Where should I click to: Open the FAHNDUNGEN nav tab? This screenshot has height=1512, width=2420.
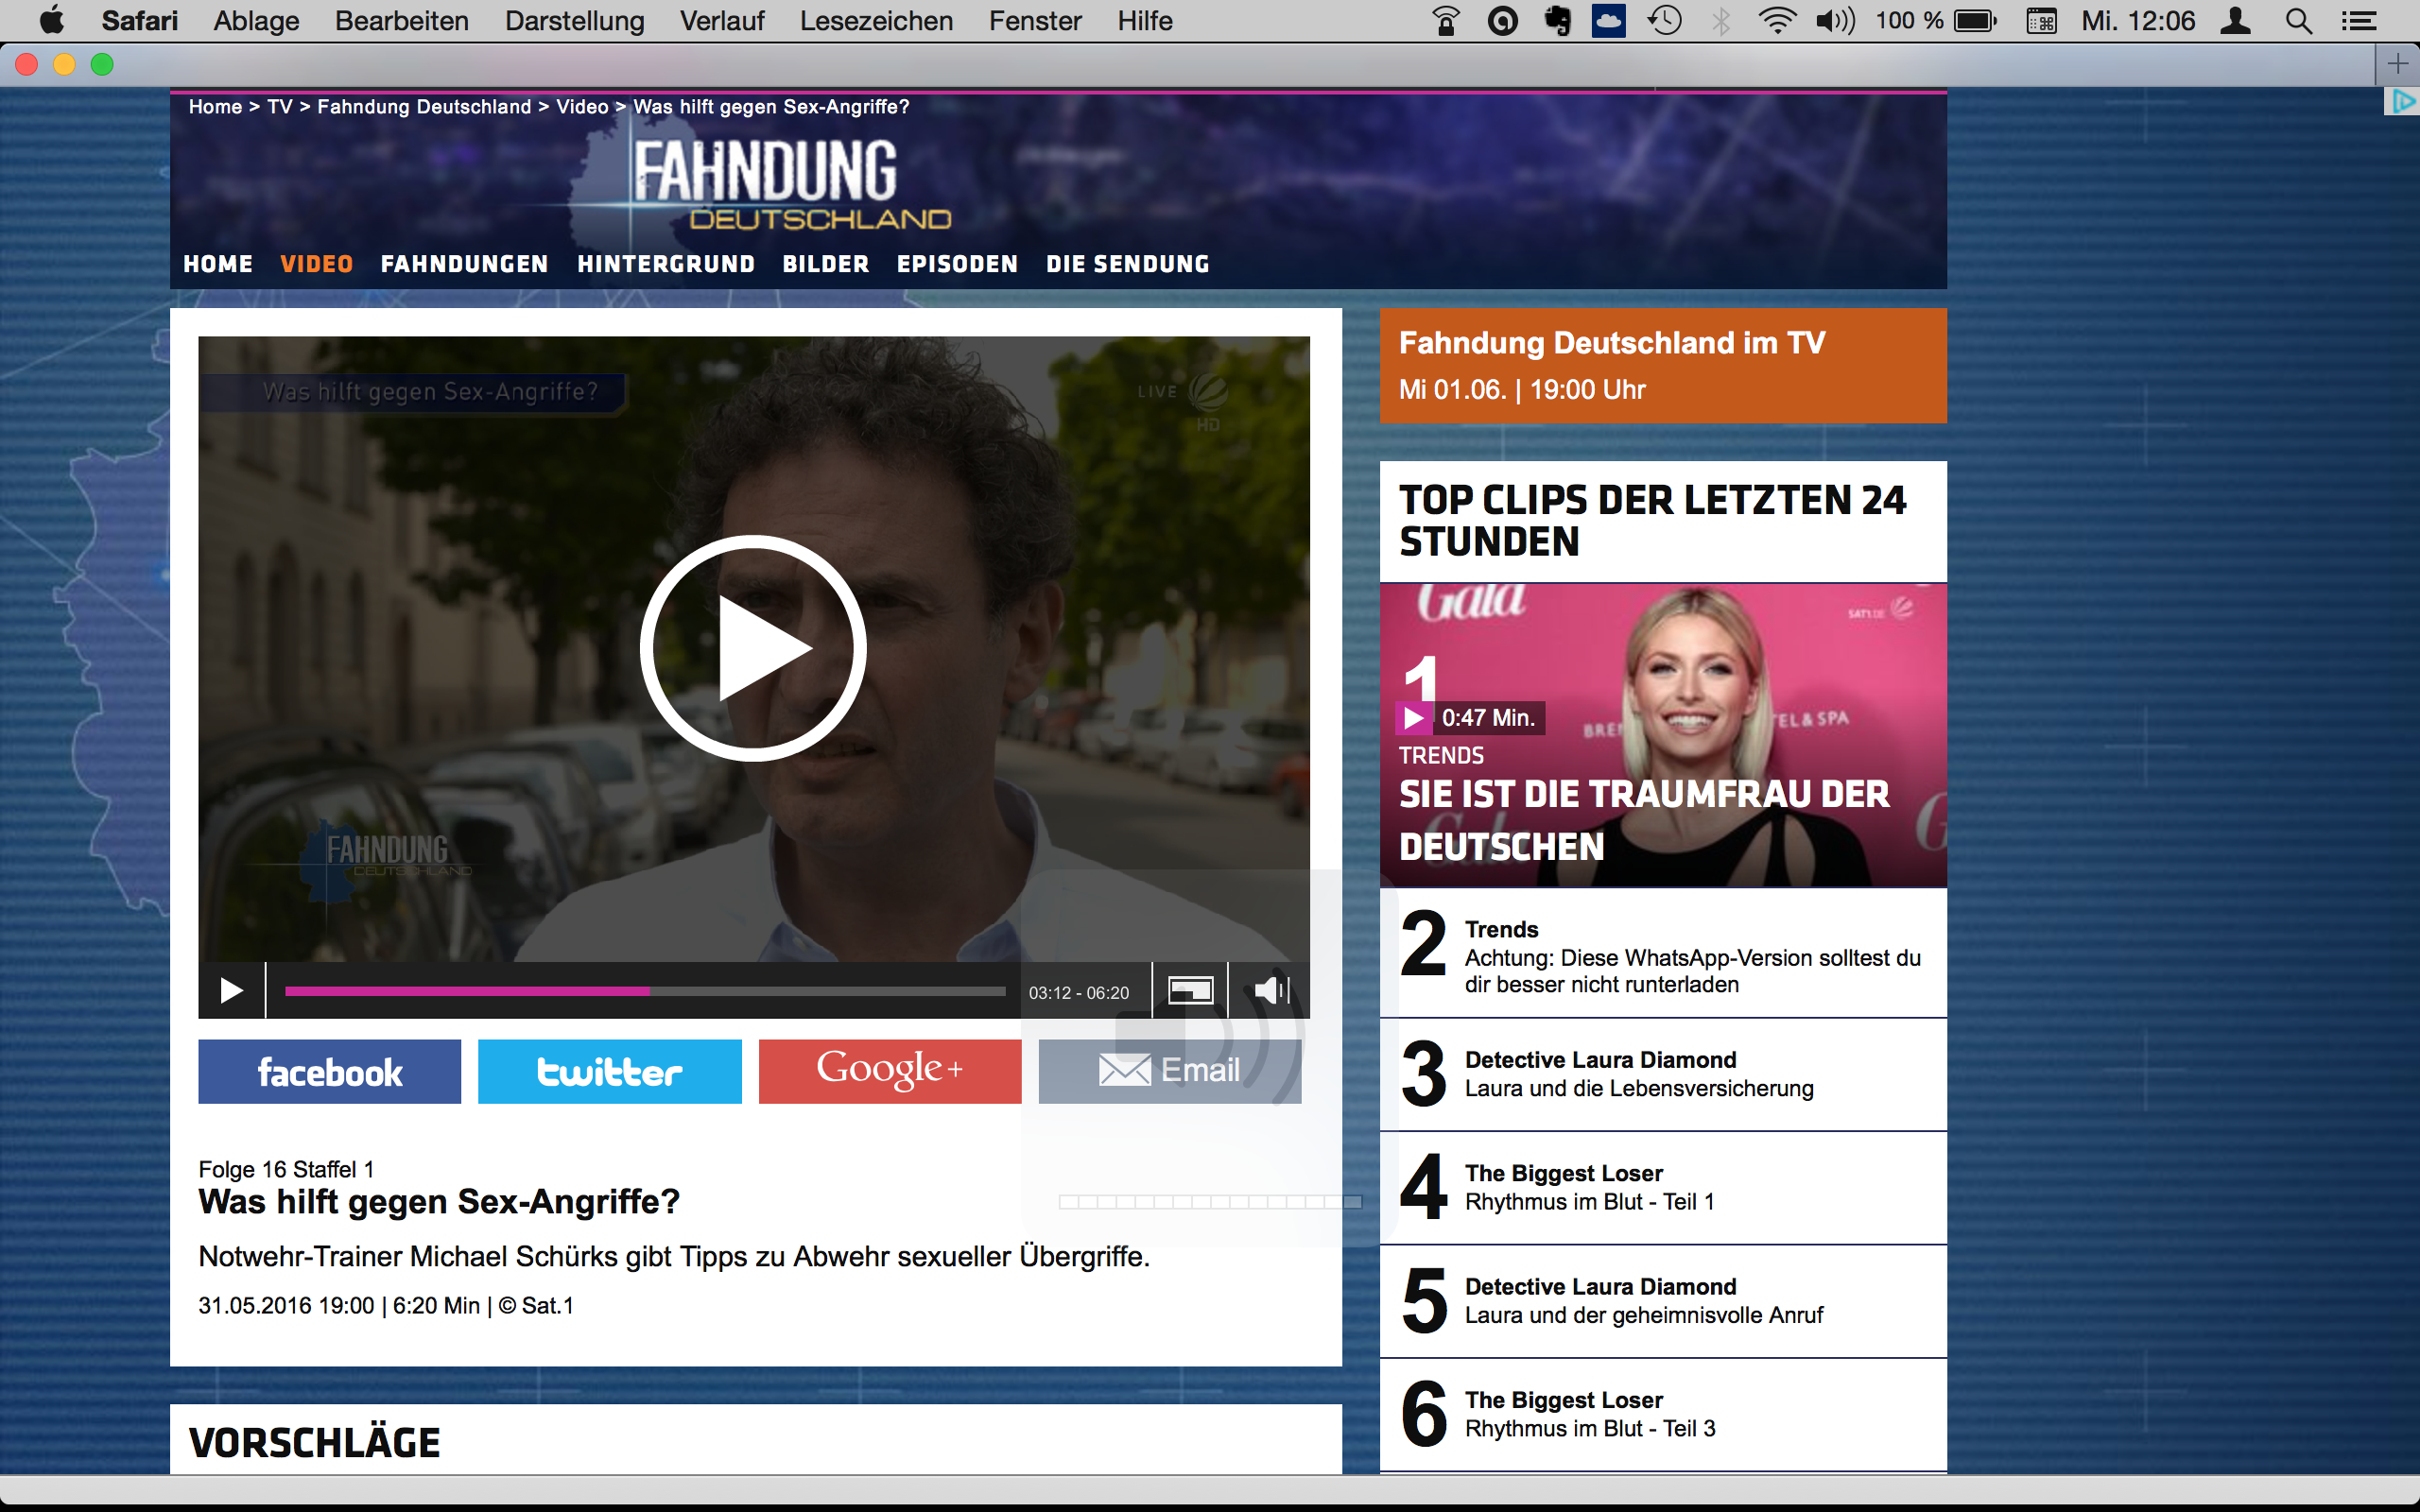tap(465, 264)
